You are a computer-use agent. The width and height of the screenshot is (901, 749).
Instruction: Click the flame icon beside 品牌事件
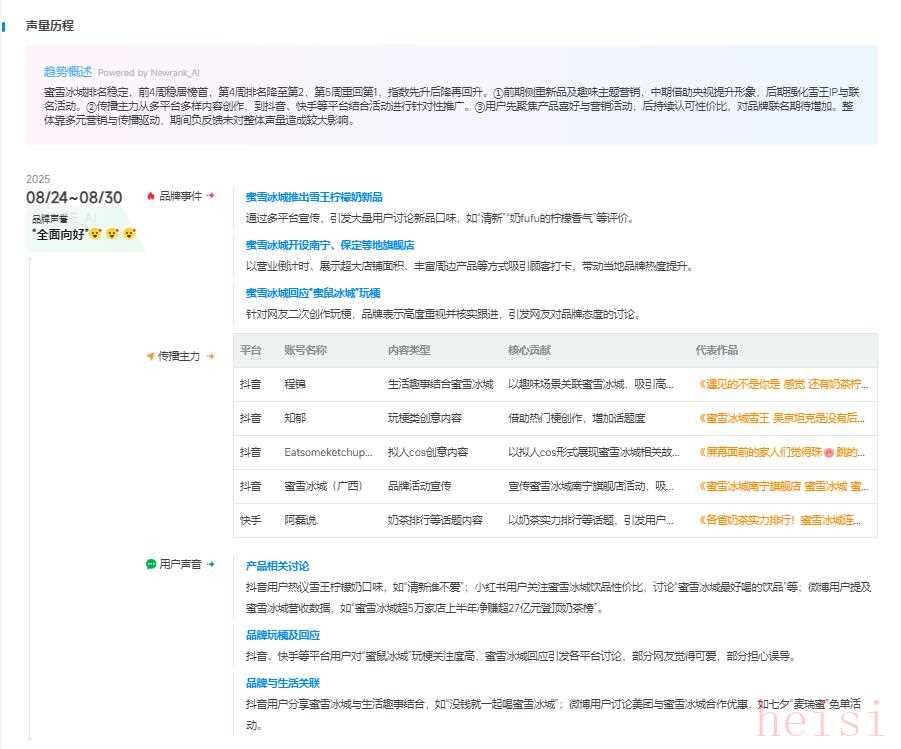coord(151,196)
